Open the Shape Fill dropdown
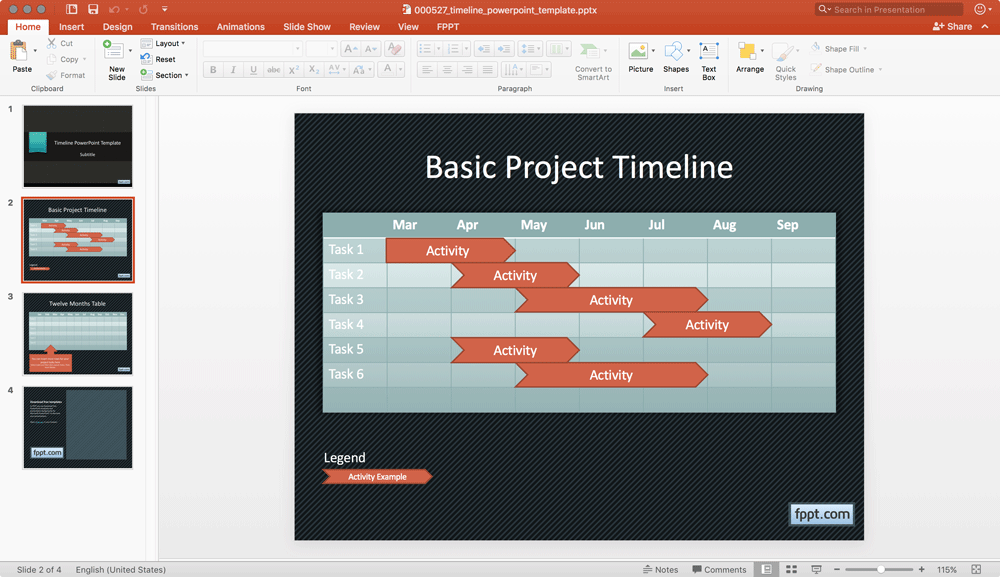The image size is (1000, 577). (x=840, y=47)
